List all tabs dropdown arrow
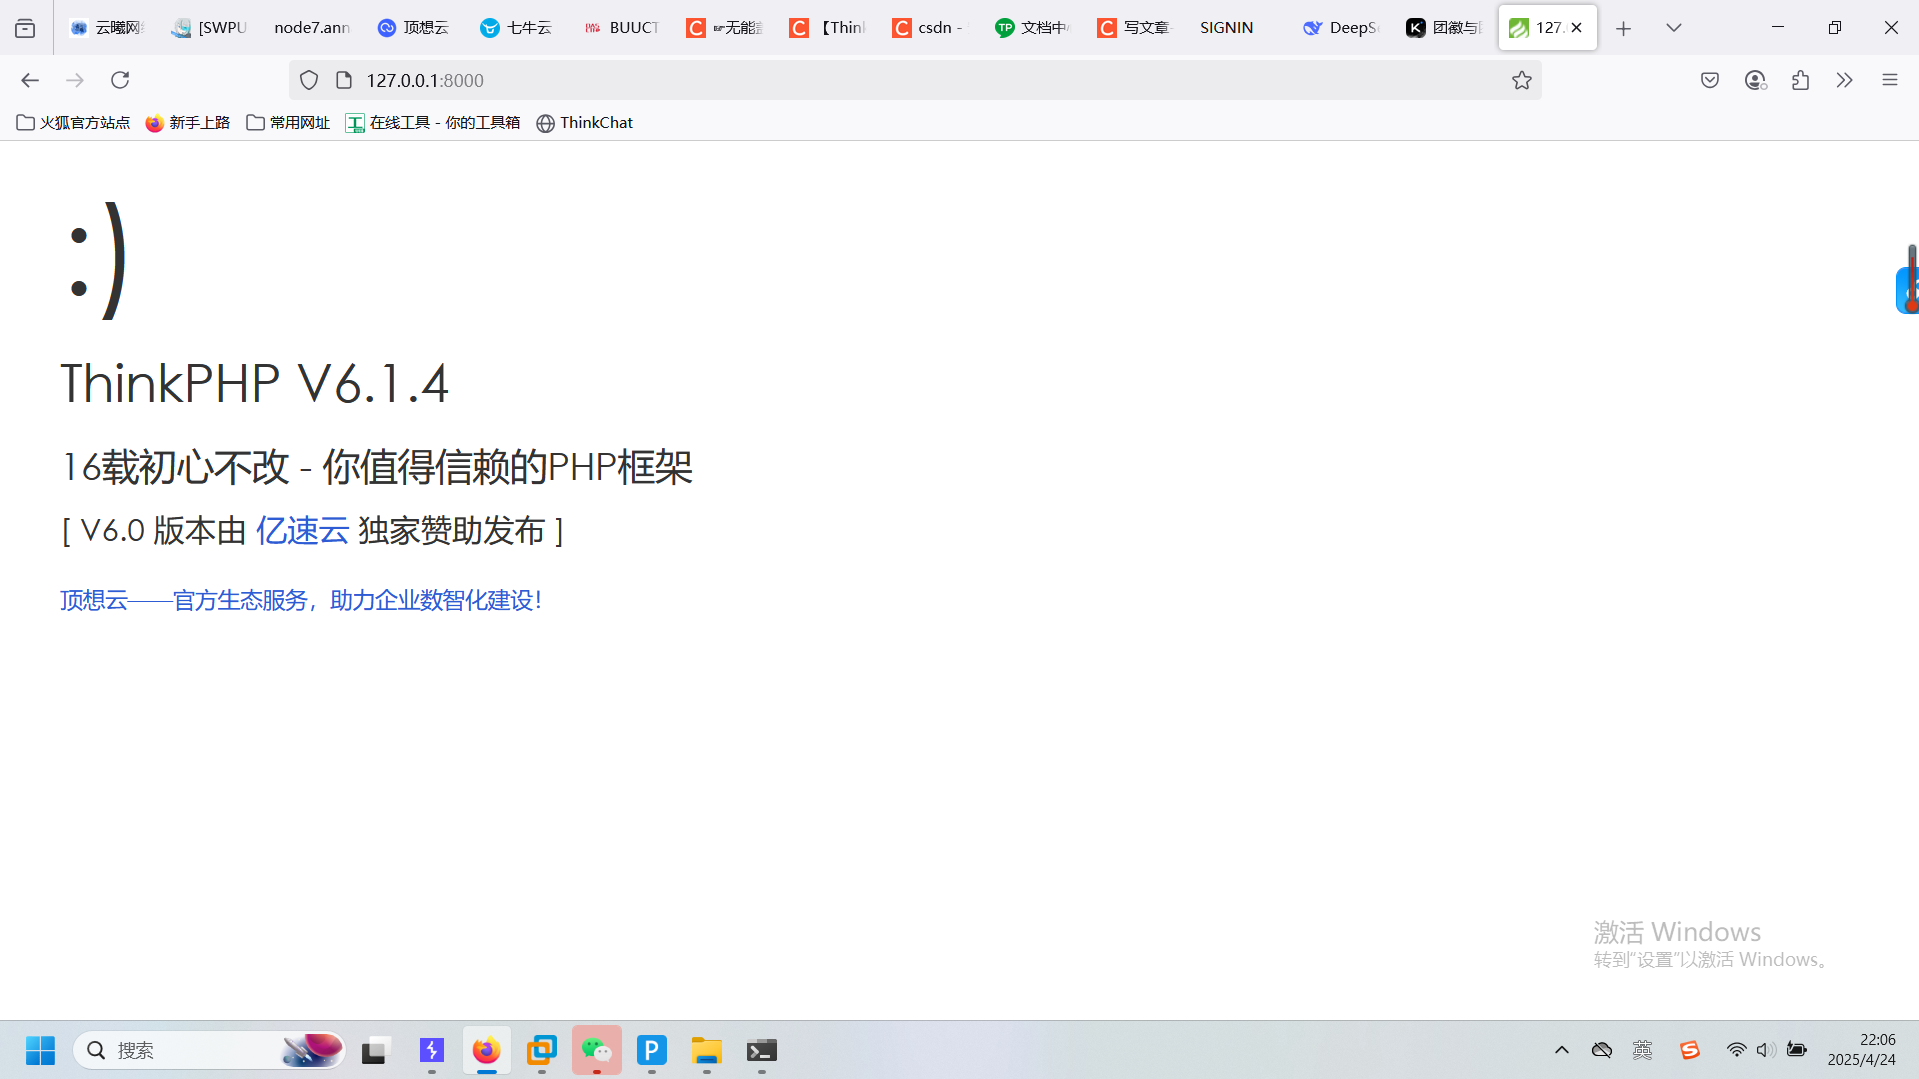Image resolution: width=1919 pixels, height=1079 pixels. tap(1673, 28)
